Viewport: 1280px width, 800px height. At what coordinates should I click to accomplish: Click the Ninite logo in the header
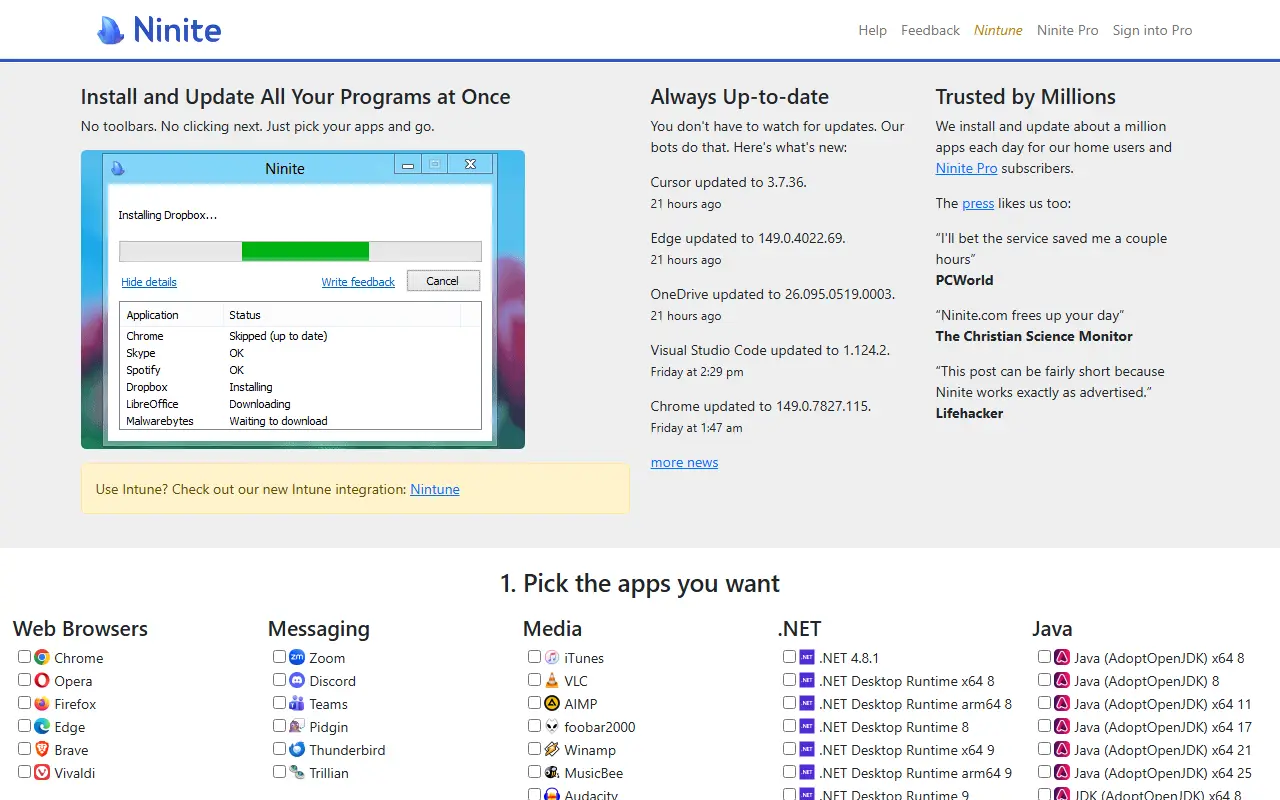tap(159, 30)
